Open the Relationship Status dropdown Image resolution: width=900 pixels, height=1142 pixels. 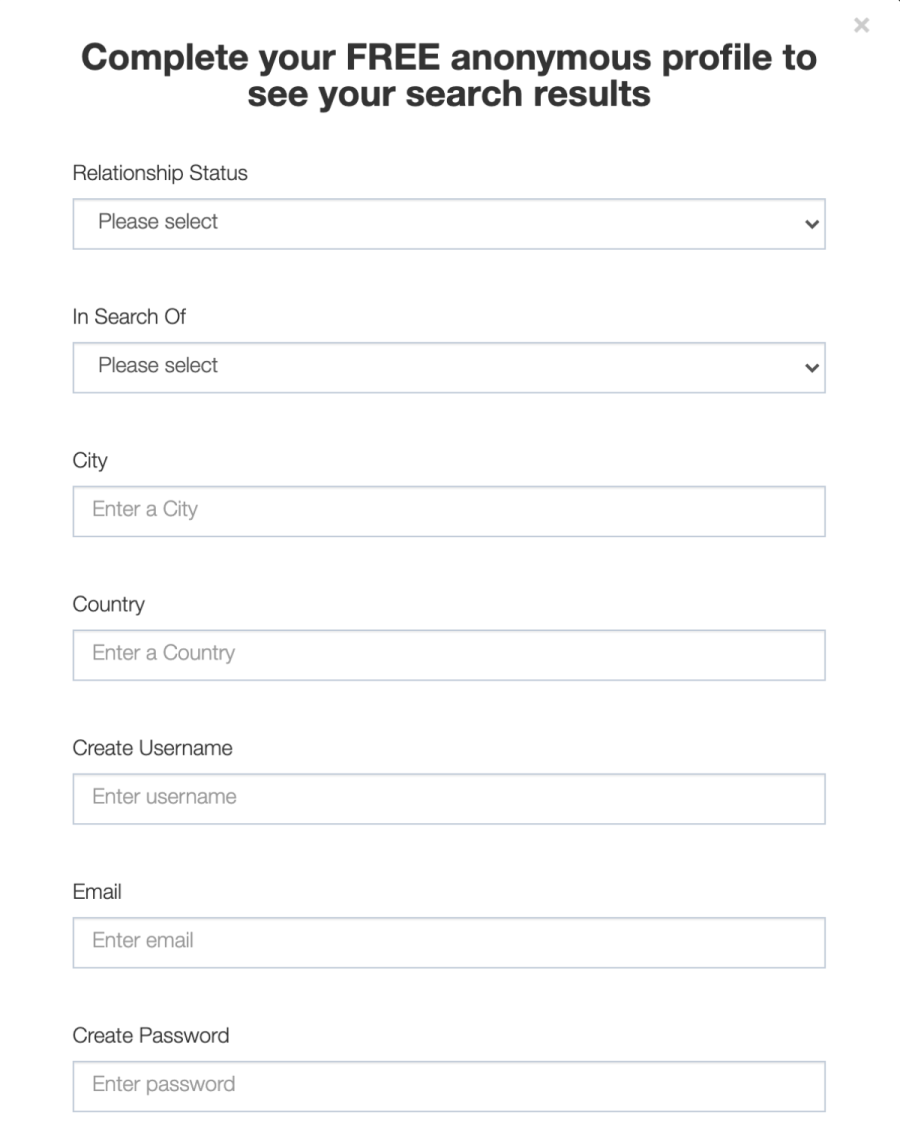(x=449, y=224)
